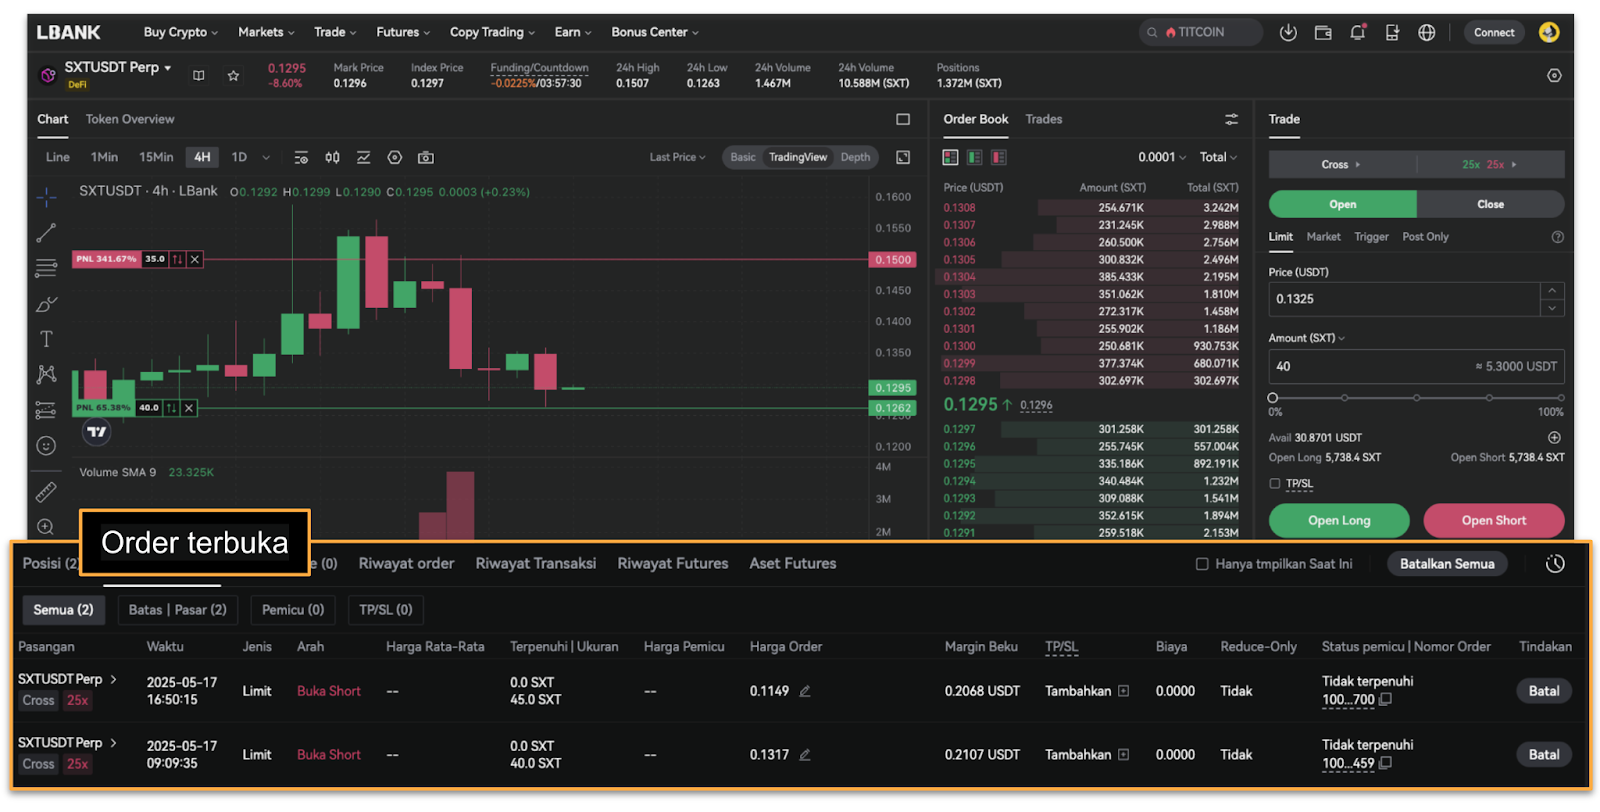Open the emoji sticker tool

coord(46,446)
